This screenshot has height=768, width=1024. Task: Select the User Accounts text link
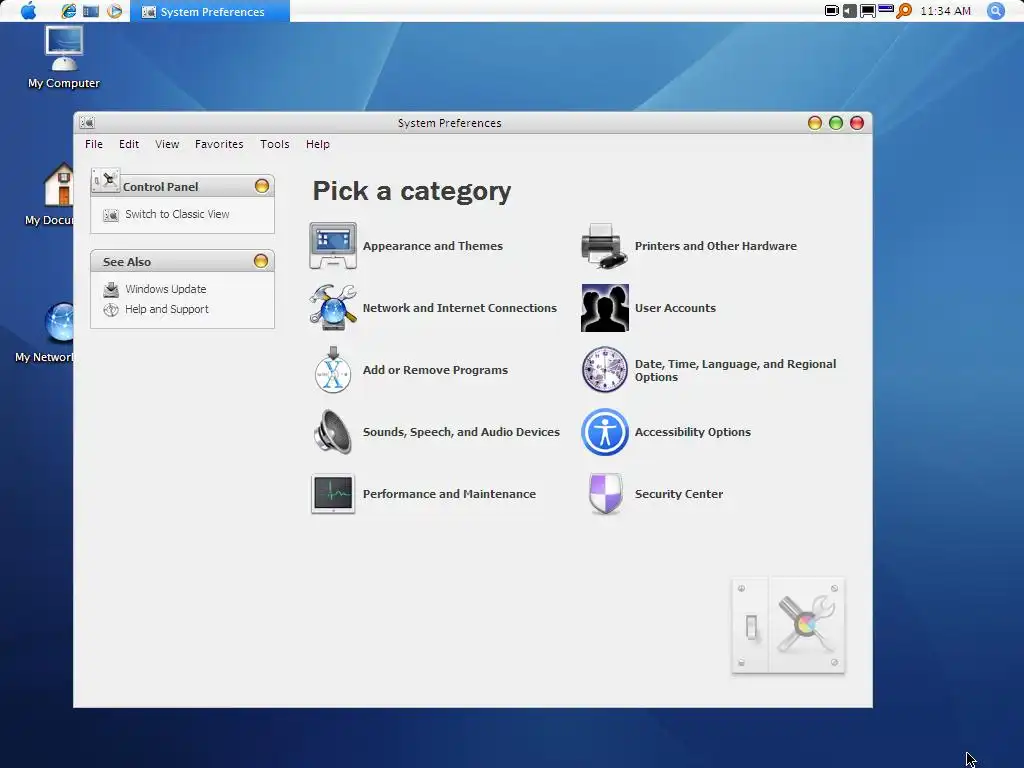click(x=675, y=308)
